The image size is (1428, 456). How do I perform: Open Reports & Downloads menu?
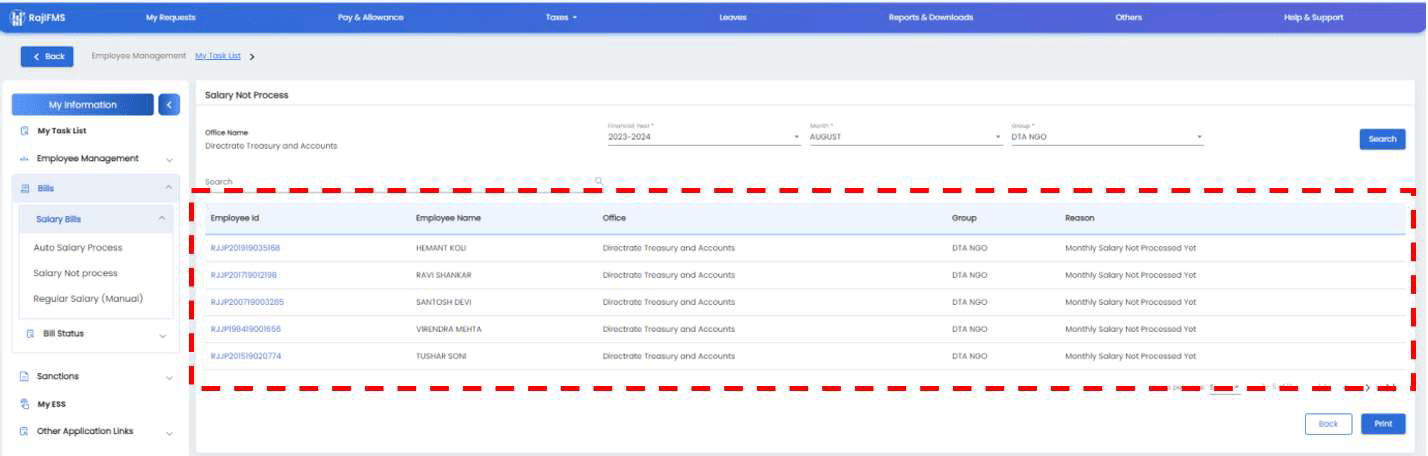(930, 17)
